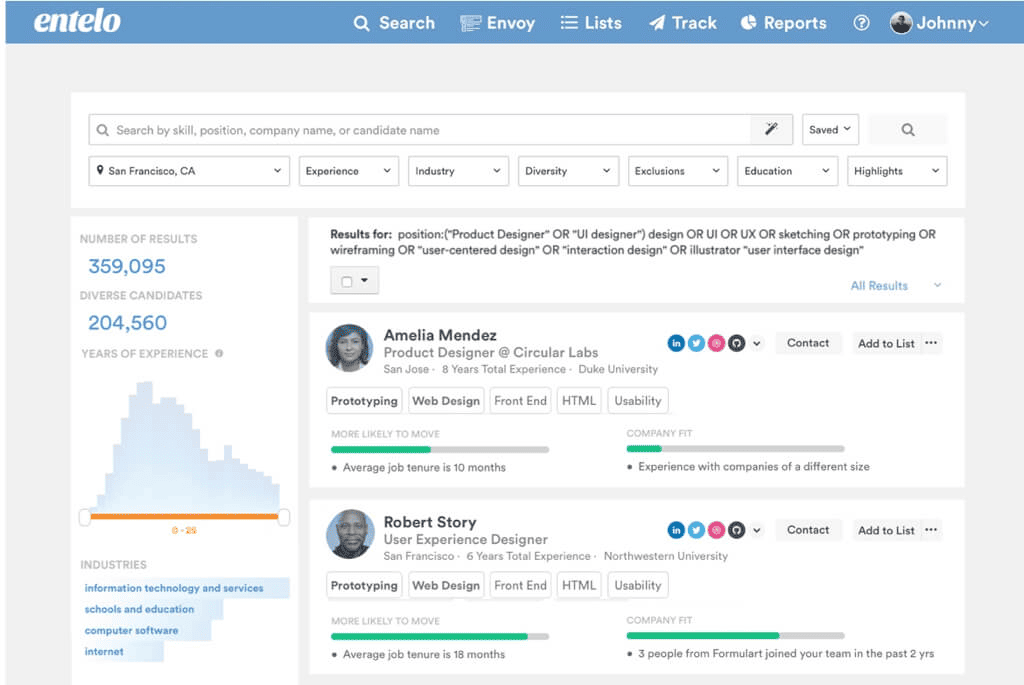Image resolution: width=1024 pixels, height=685 pixels.
Task: Click Contact button for Amelia Mendez
Action: (807, 343)
